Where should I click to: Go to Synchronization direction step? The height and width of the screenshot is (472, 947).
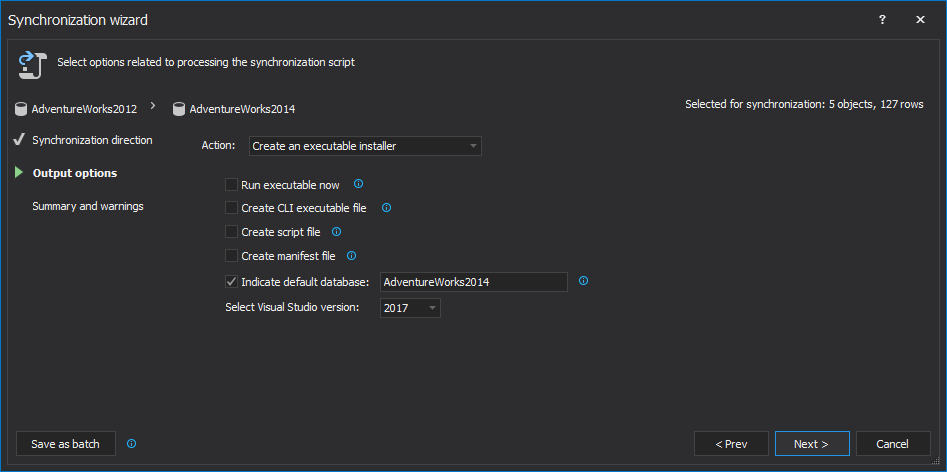pos(92,140)
